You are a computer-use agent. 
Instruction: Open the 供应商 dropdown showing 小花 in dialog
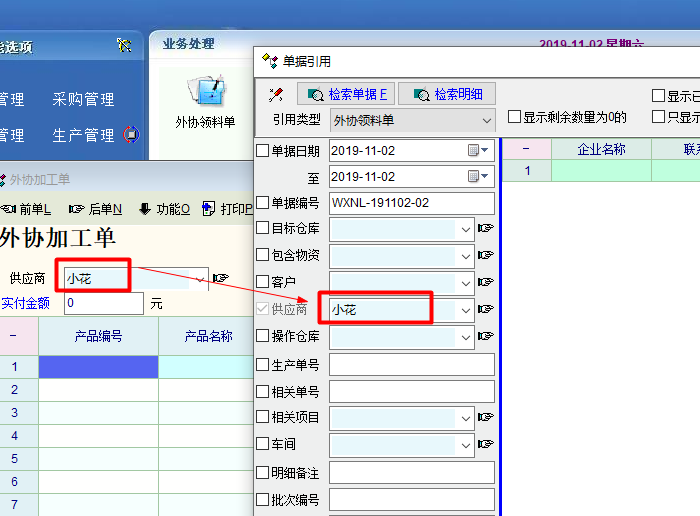tap(466, 310)
